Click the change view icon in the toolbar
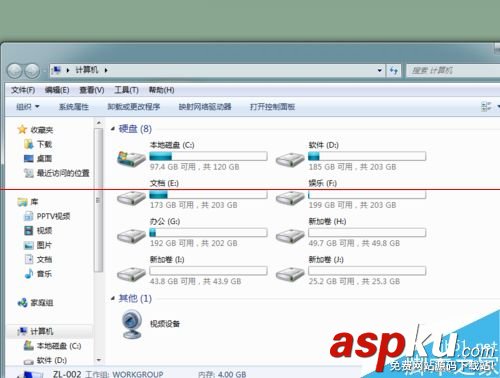 tap(486, 107)
